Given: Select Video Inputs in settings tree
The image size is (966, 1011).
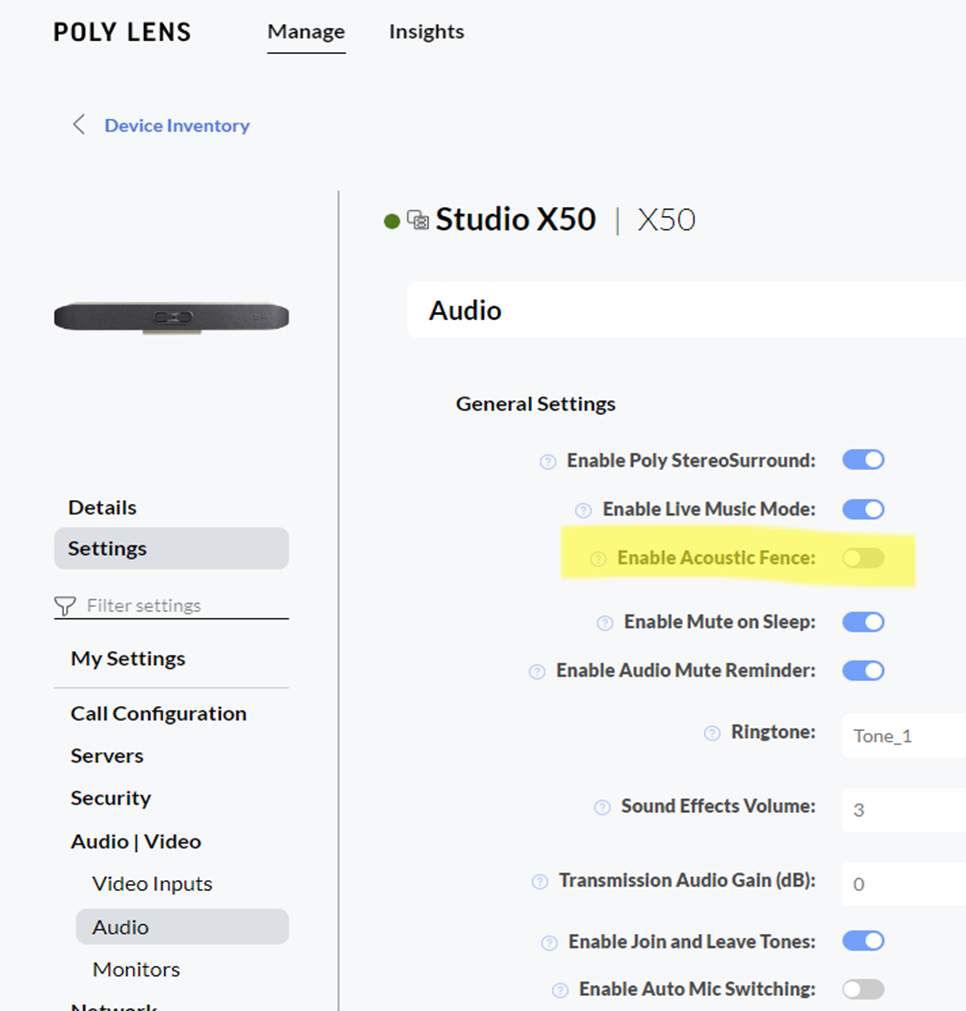Looking at the screenshot, I should click(152, 884).
